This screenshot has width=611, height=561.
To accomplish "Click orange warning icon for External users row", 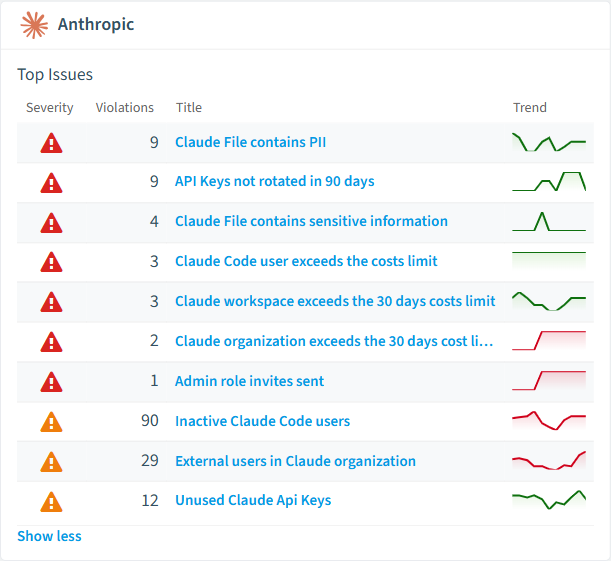I will 51,462.
